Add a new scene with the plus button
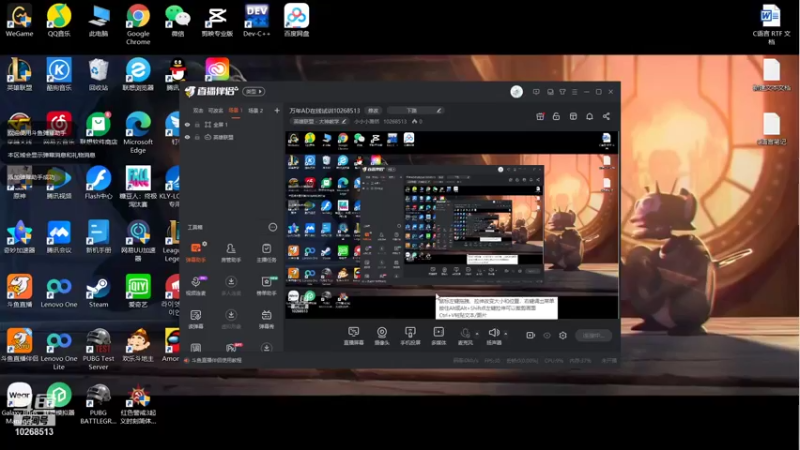The height and width of the screenshot is (450, 800). (x=277, y=110)
